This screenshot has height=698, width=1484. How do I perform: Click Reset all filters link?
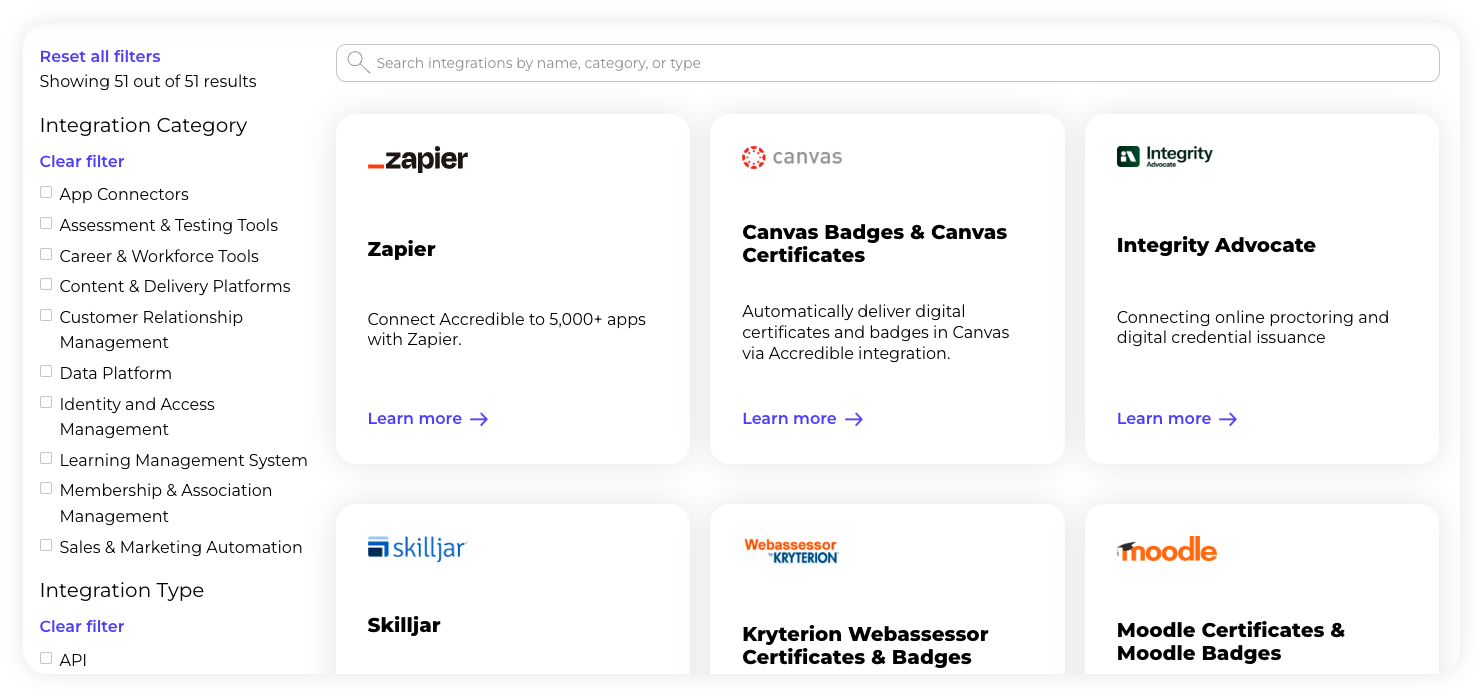[x=100, y=56]
